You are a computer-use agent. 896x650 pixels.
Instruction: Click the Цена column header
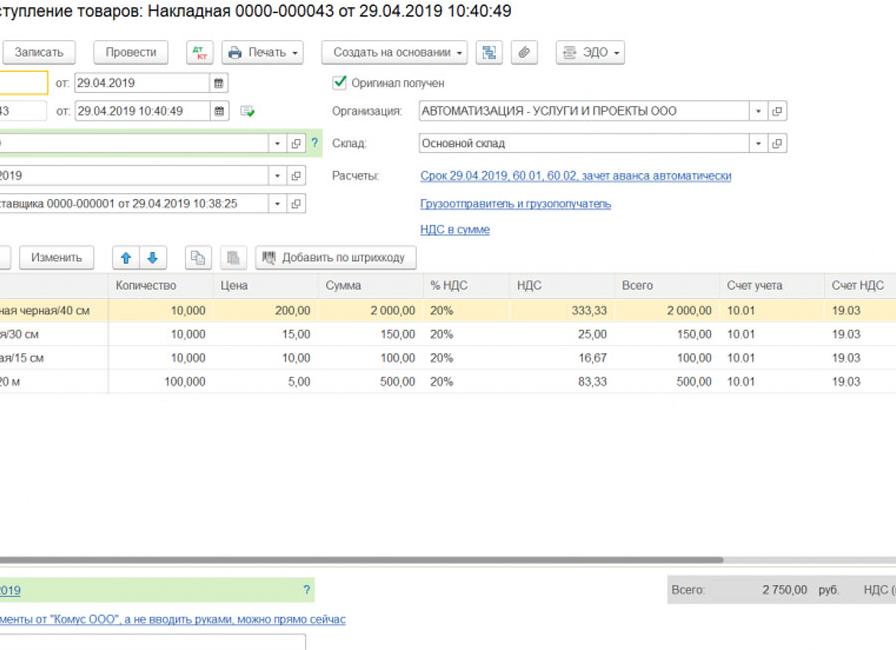[265, 286]
